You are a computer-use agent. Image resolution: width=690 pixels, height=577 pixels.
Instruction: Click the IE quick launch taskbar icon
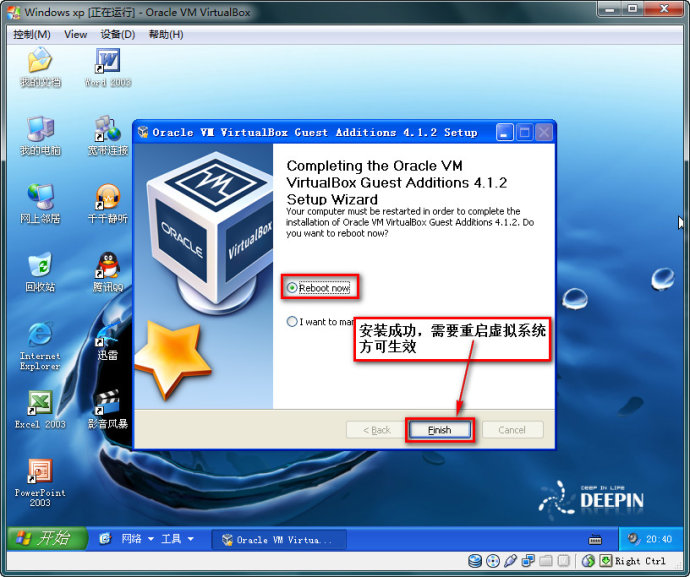point(105,539)
